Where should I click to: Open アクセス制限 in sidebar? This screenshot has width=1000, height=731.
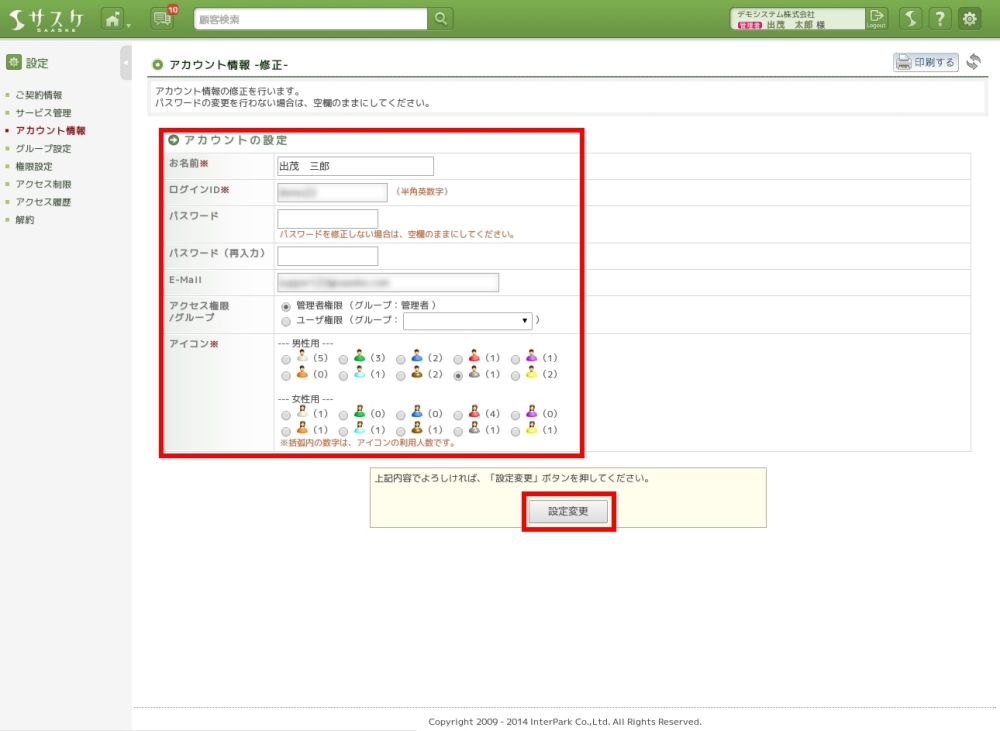click(x=43, y=184)
